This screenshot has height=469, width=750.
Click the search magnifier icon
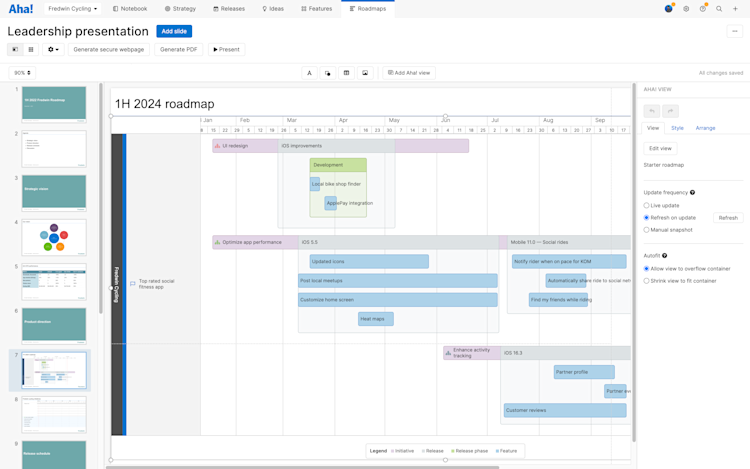(719, 9)
